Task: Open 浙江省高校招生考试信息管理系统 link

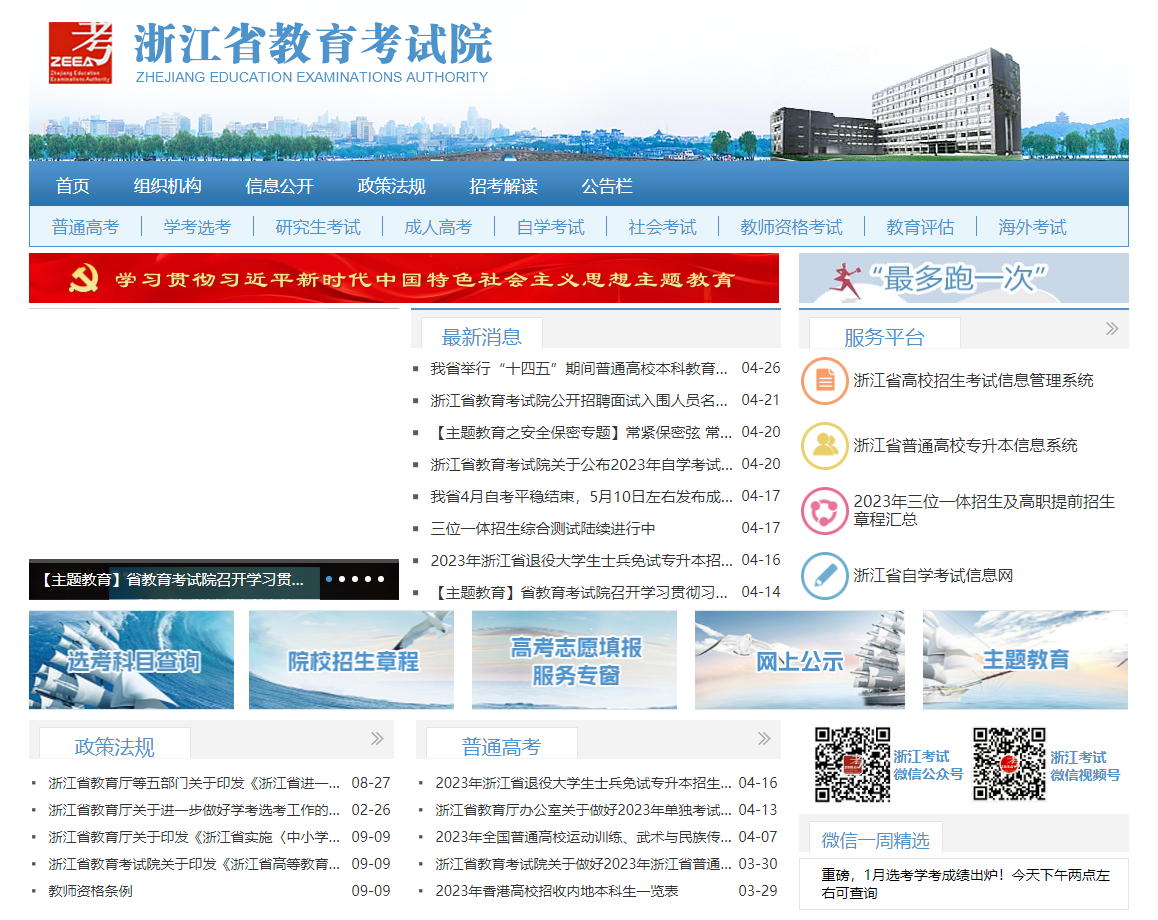Action: click(973, 381)
